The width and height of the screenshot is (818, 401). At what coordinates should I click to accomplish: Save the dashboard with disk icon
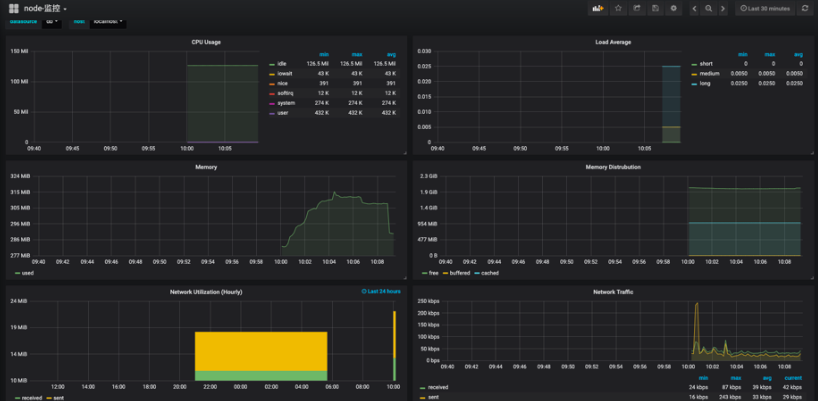[655, 8]
